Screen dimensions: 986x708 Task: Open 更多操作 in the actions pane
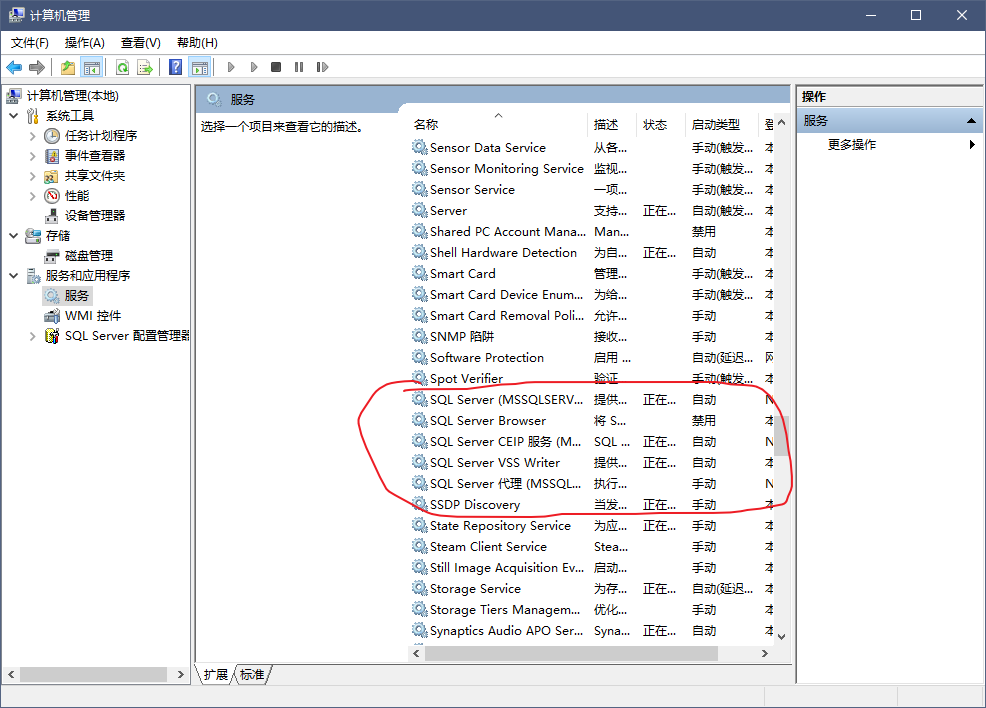(851, 145)
